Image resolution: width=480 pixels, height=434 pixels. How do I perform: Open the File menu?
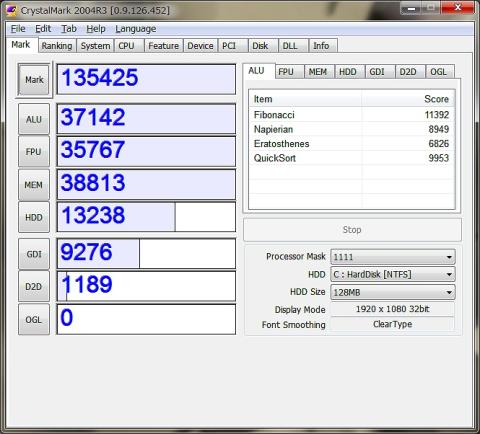point(18,29)
